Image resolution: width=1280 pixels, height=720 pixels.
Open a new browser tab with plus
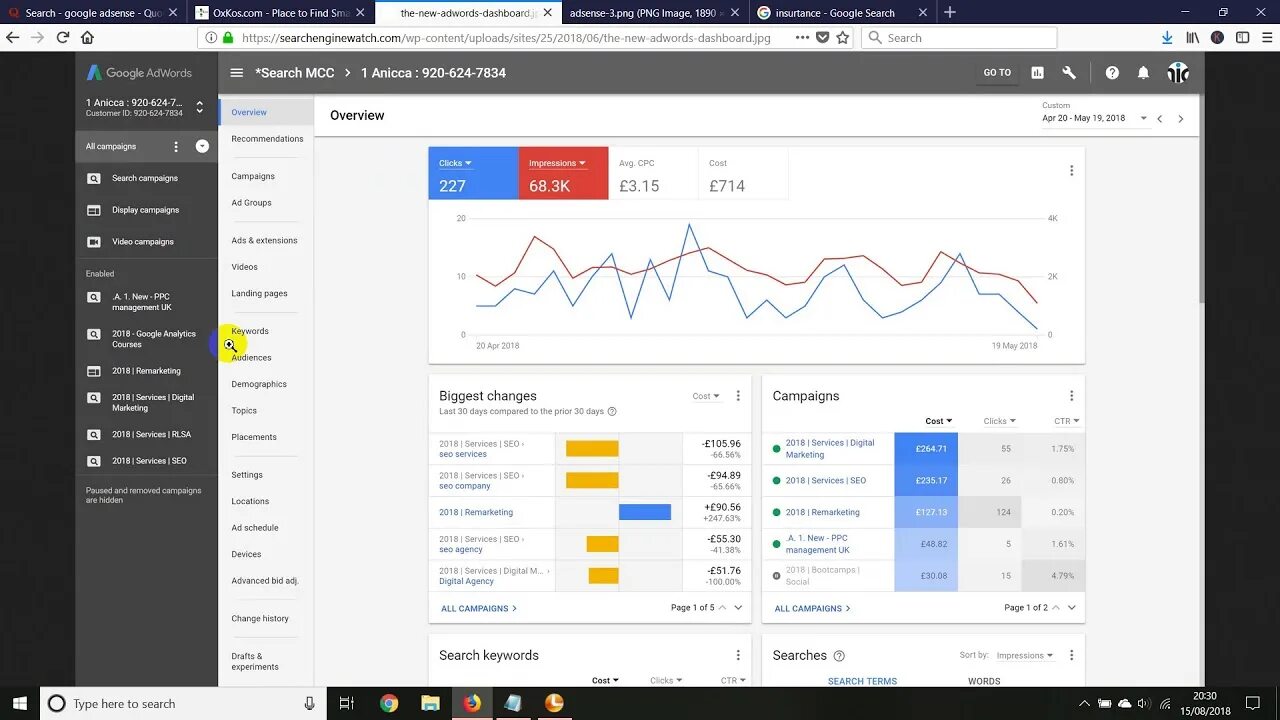pos(950,13)
